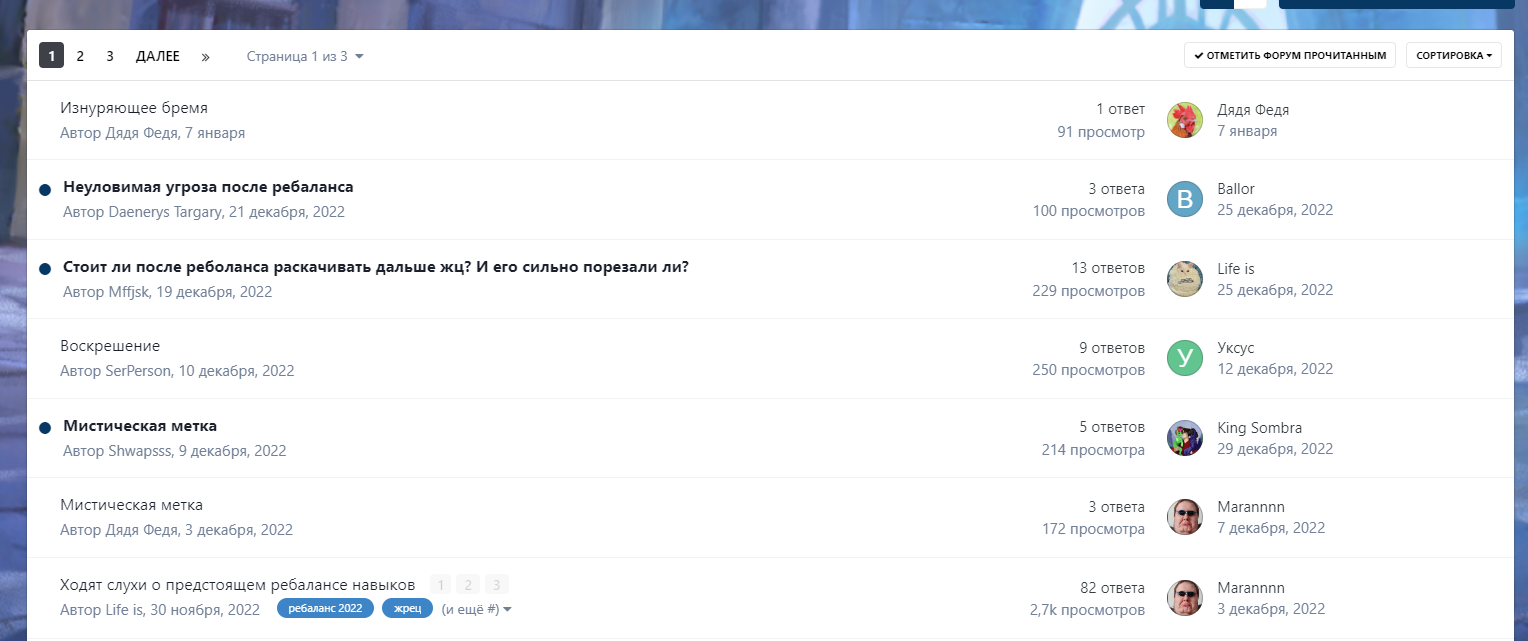The height and width of the screenshot is (641, 1528).
Task: Expand the (и ещё #) tags list
Action: coord(477,608)
